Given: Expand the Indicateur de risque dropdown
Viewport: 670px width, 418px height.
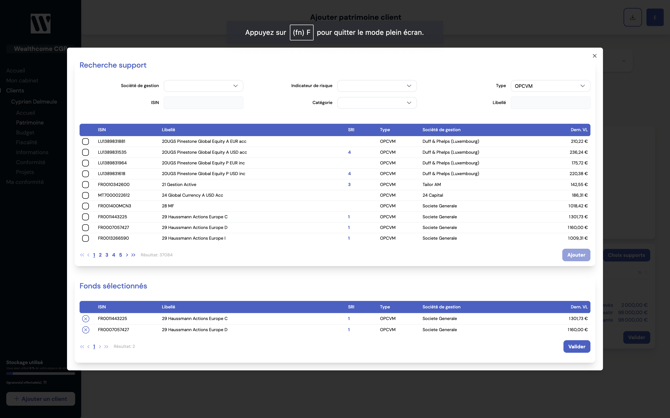Looking at the screenshot, I should 376,86.
